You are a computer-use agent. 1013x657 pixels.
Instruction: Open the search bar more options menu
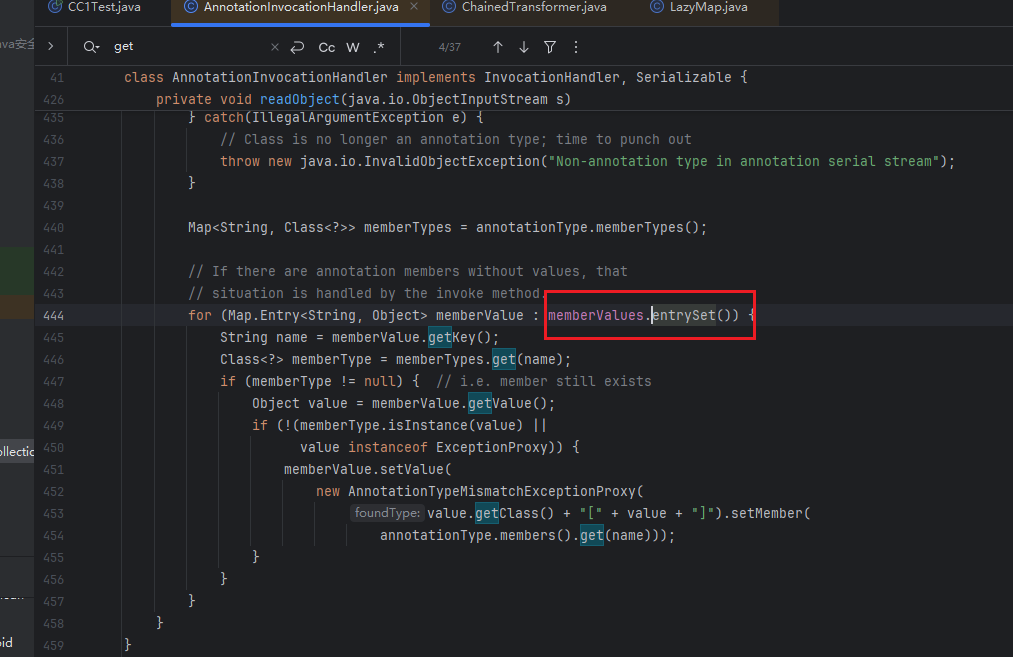click(x=575, y=47)
